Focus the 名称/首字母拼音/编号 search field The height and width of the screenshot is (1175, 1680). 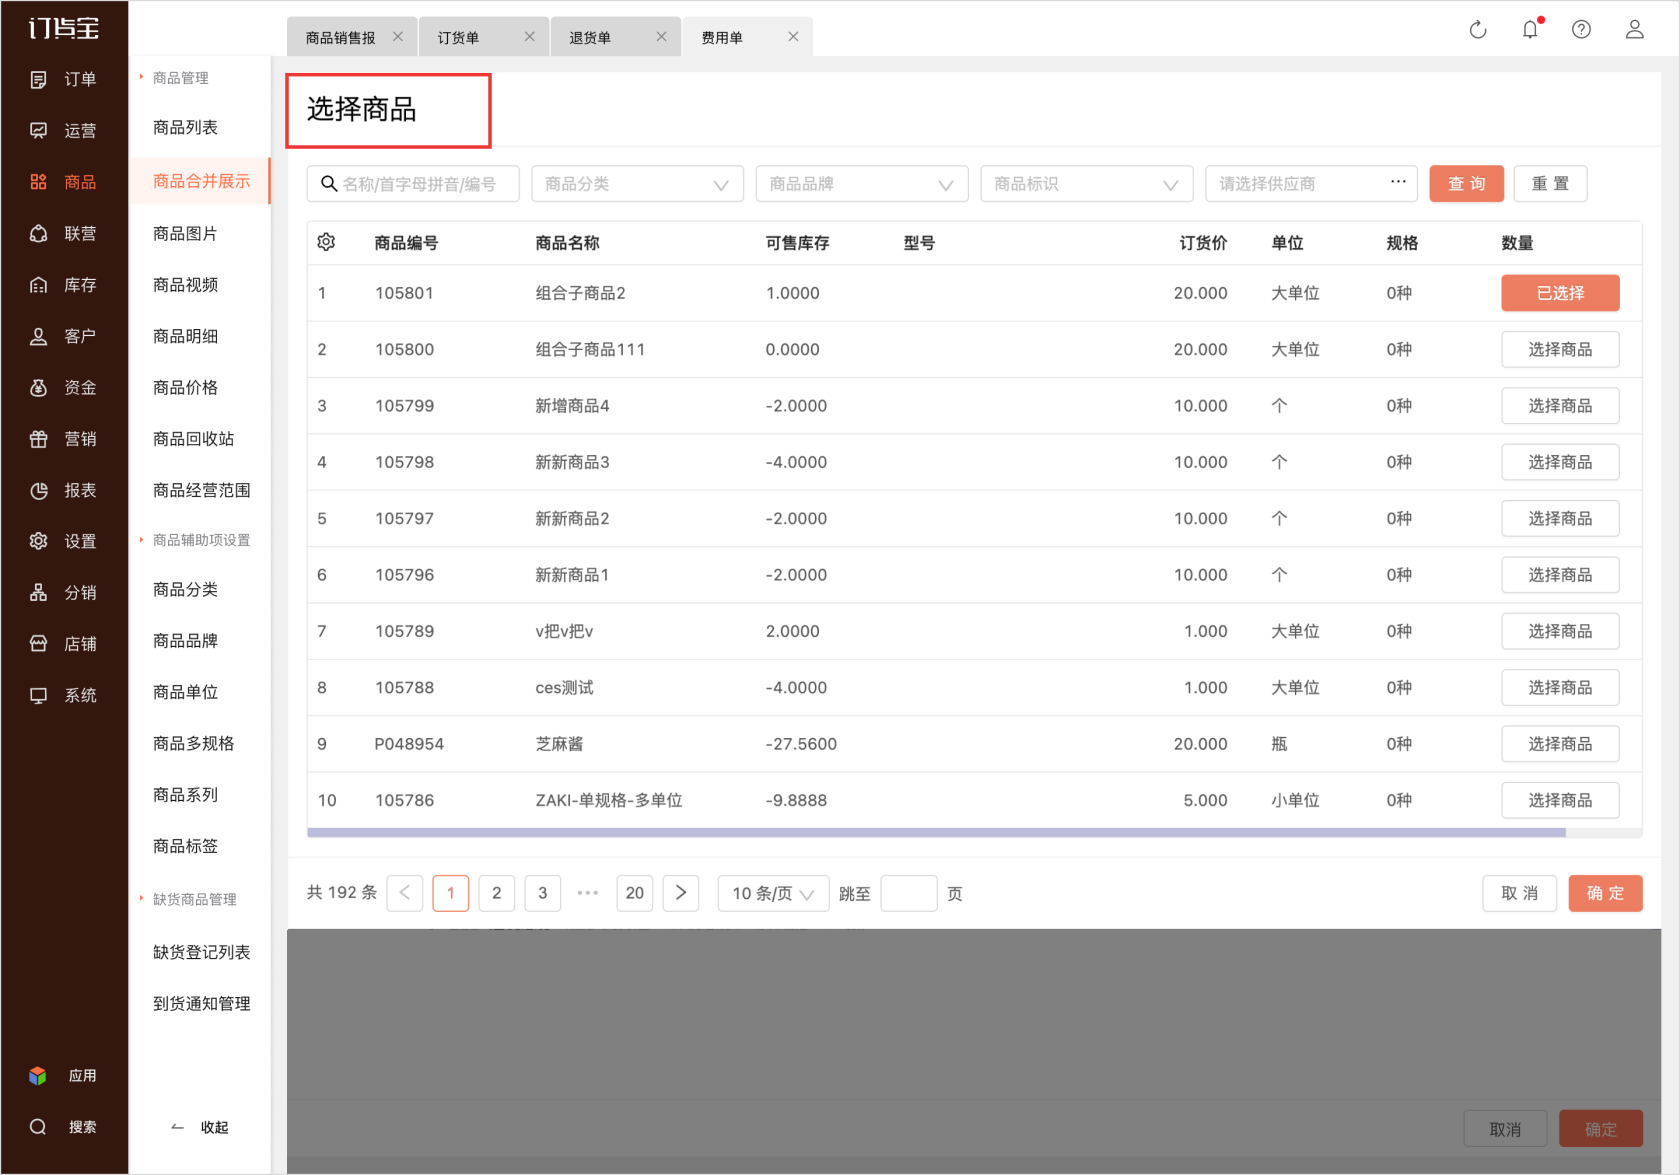(x=413, y=184)
